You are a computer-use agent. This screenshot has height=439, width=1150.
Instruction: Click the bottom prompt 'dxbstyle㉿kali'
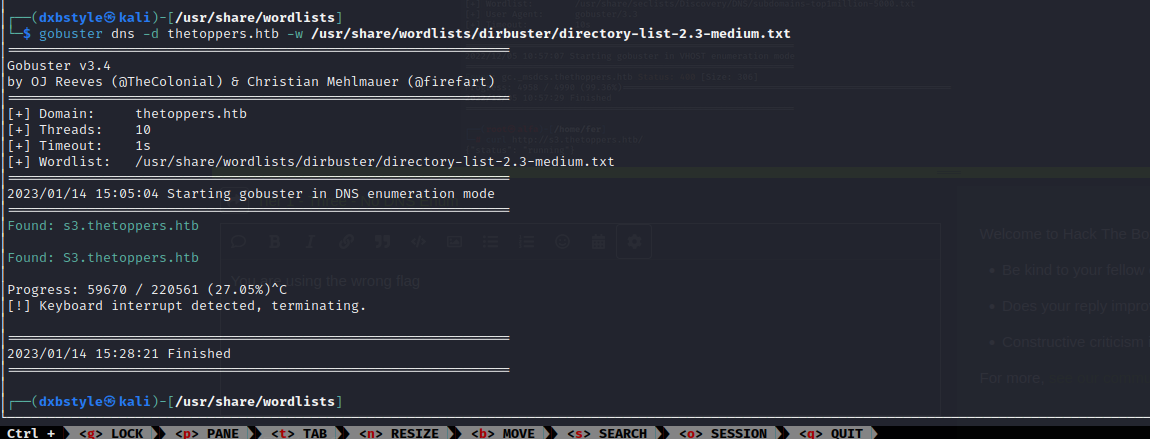pos(95,402)
